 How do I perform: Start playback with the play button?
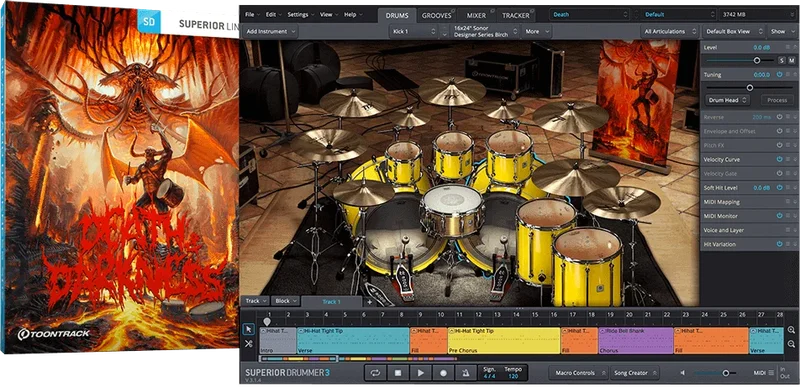tap(420, 373)
